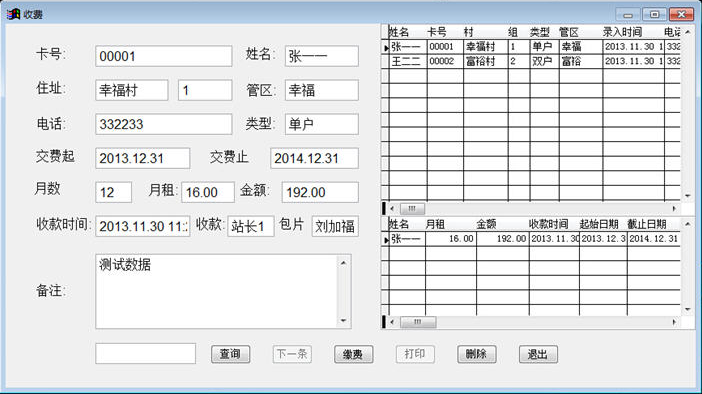Click the 查询 search button

(x=230, y=354)
